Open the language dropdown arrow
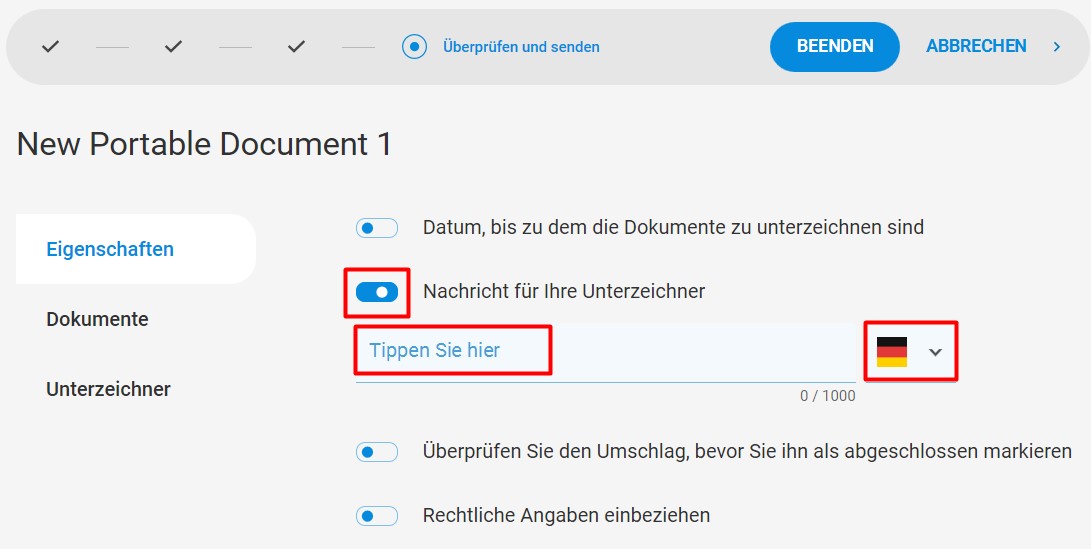Image resolution: width=1091 pixels, height=549 pixels. pyautogui.click(x=935, y=352)
